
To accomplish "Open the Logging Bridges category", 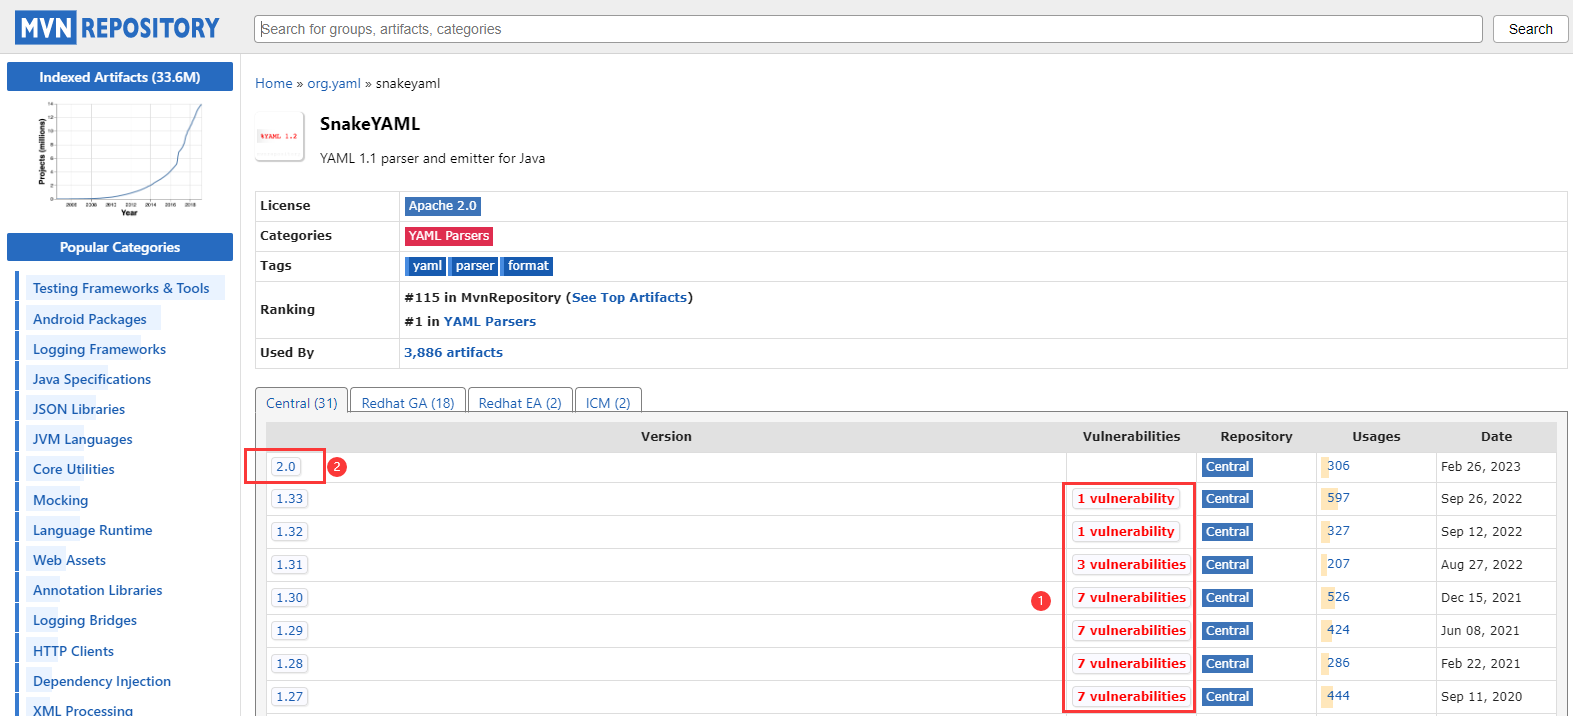I will tap(85, 620).
